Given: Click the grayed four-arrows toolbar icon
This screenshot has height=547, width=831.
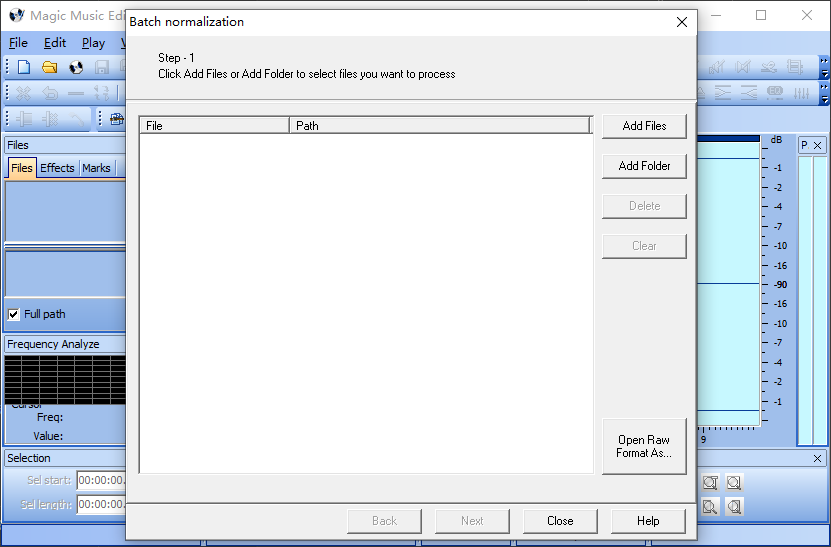Looking at the screenshot, I should click(x=102, y=93).
